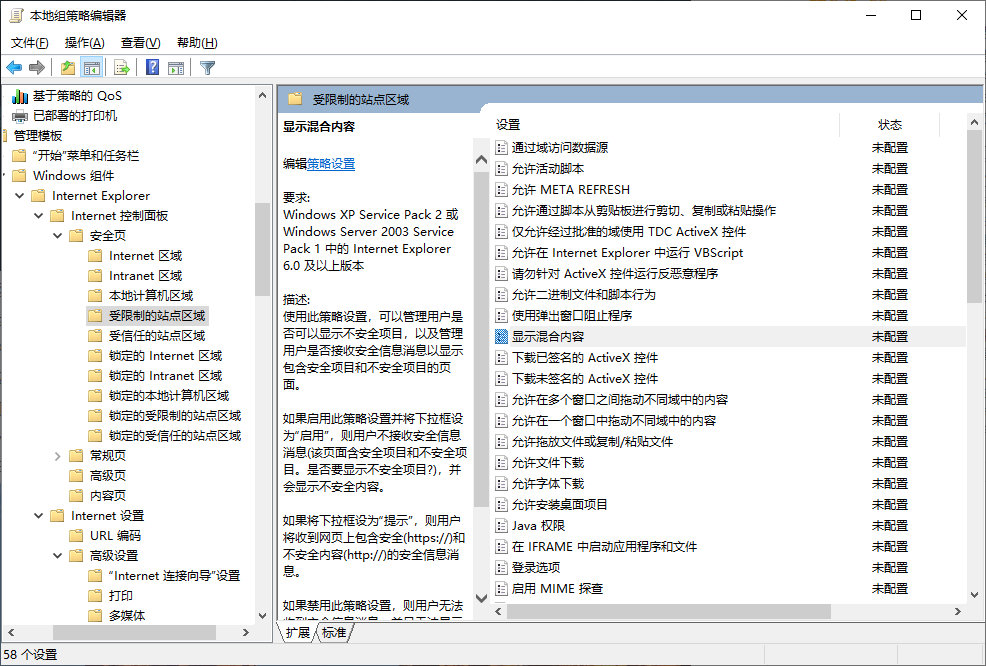Sort by the 状态 column header

[890, 125]
